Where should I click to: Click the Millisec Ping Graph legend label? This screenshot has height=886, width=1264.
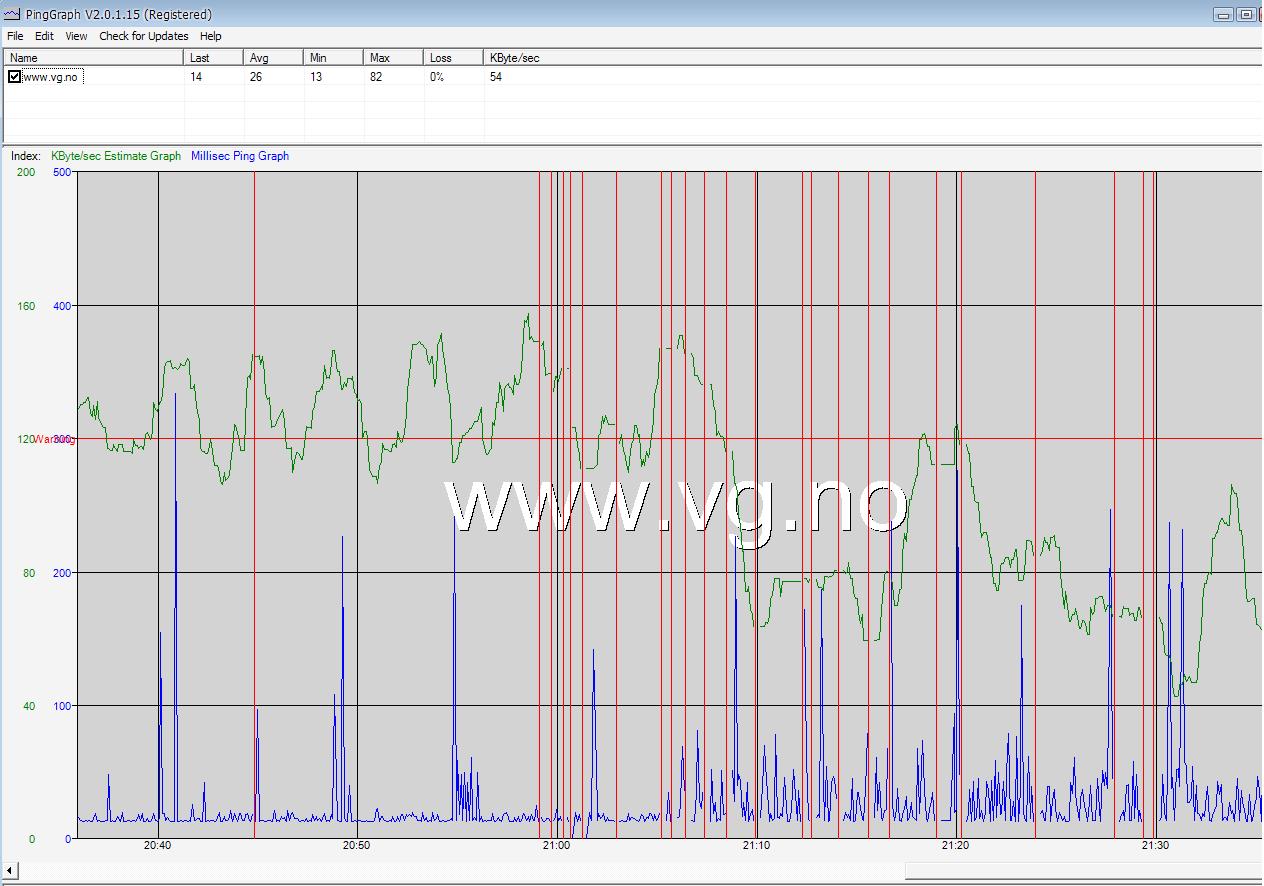pyautogui.click(x=240, y=156)
